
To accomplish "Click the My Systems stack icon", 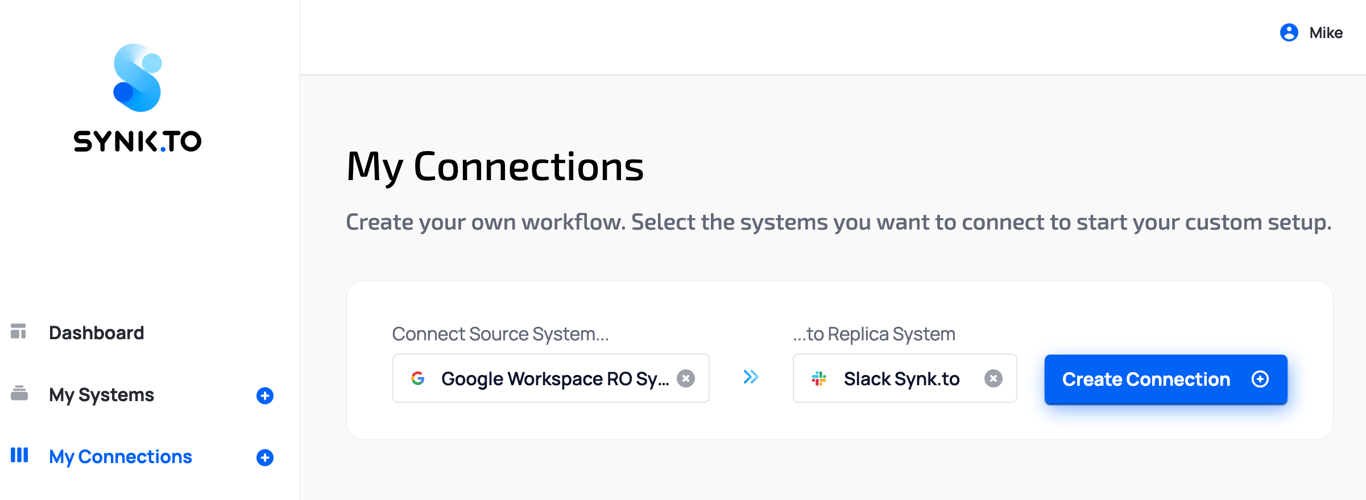I will 19,394.
